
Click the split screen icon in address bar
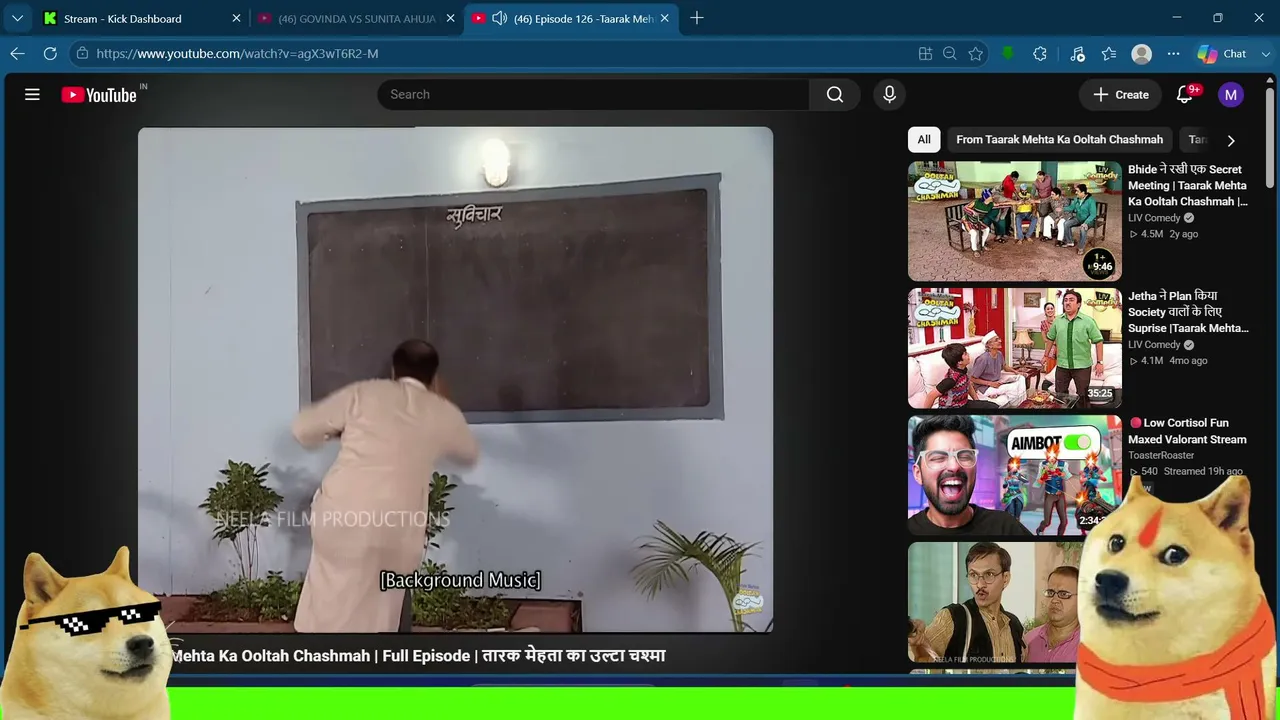tap(925, 54)
